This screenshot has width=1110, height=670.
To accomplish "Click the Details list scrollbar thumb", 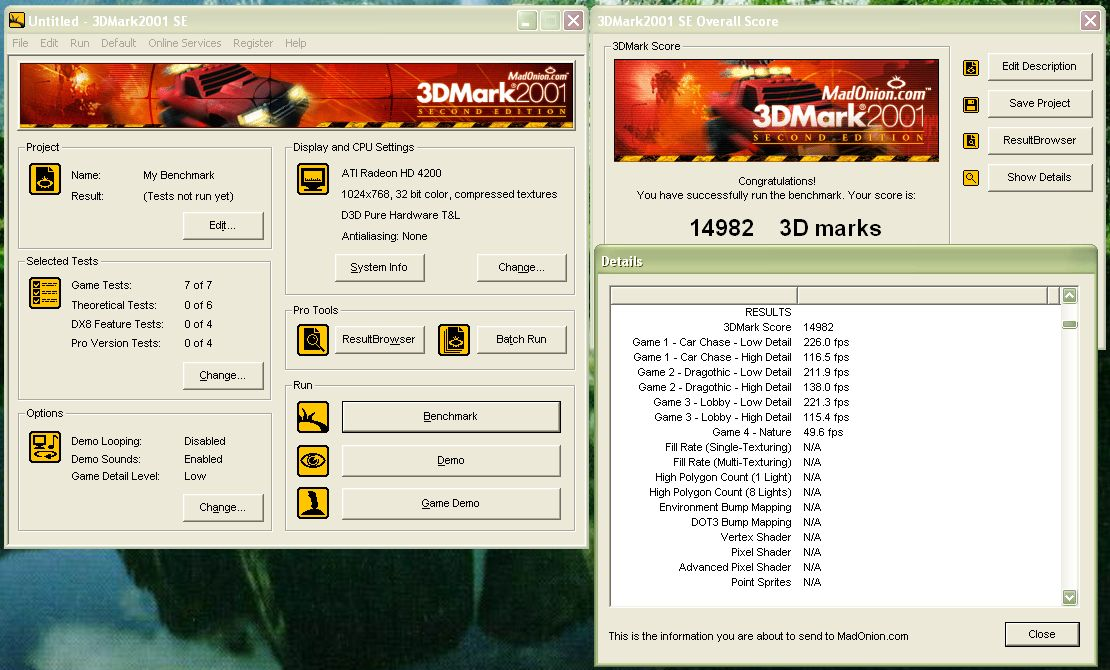I will 1070,324.
